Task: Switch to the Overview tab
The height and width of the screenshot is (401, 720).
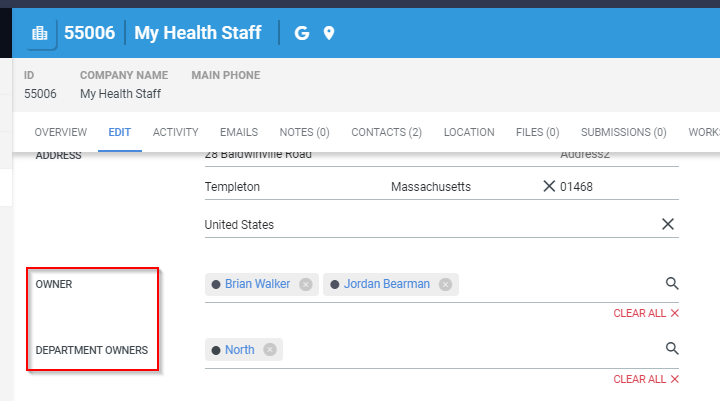Action: (x=61, y=132)
